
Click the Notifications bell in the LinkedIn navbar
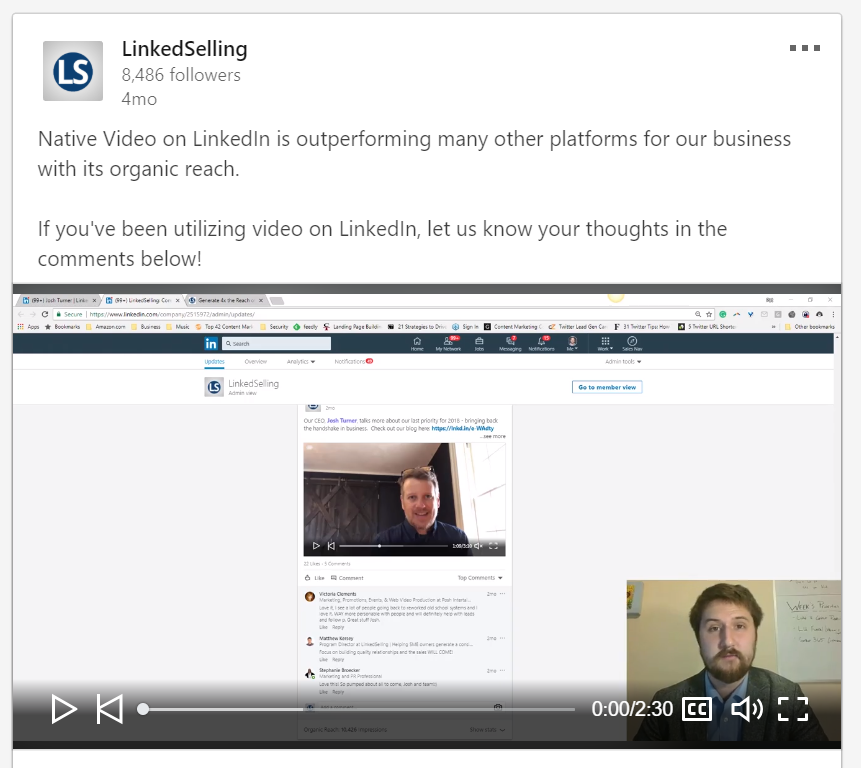541,344
